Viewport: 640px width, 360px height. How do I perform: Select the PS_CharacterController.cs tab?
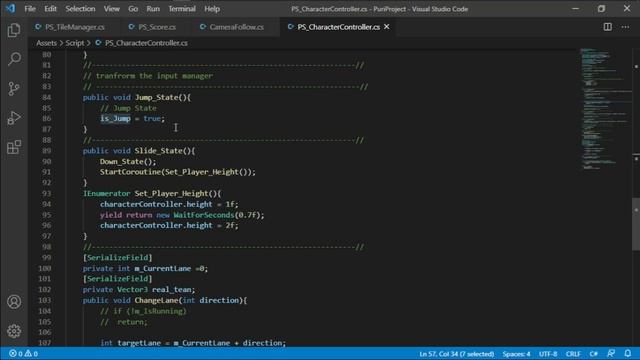coord(338,27)
